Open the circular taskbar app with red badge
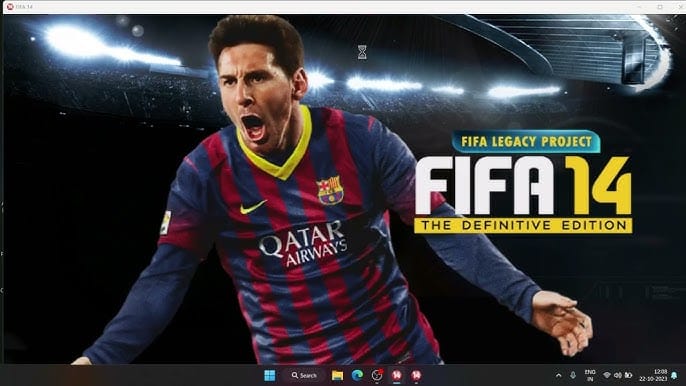686x386 pixels. click(377, 375)
